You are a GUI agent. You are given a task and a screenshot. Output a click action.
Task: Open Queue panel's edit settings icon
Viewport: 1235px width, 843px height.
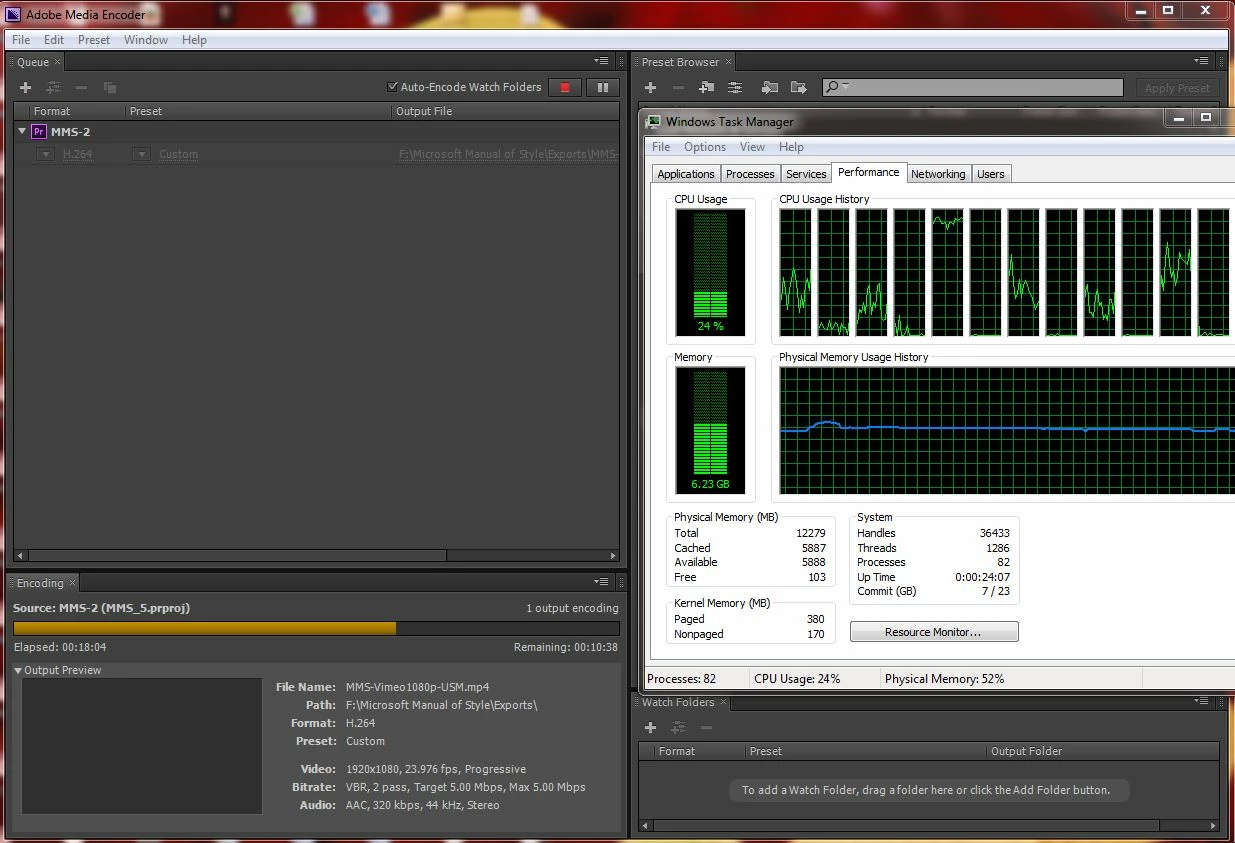click(x=54, y=88)
